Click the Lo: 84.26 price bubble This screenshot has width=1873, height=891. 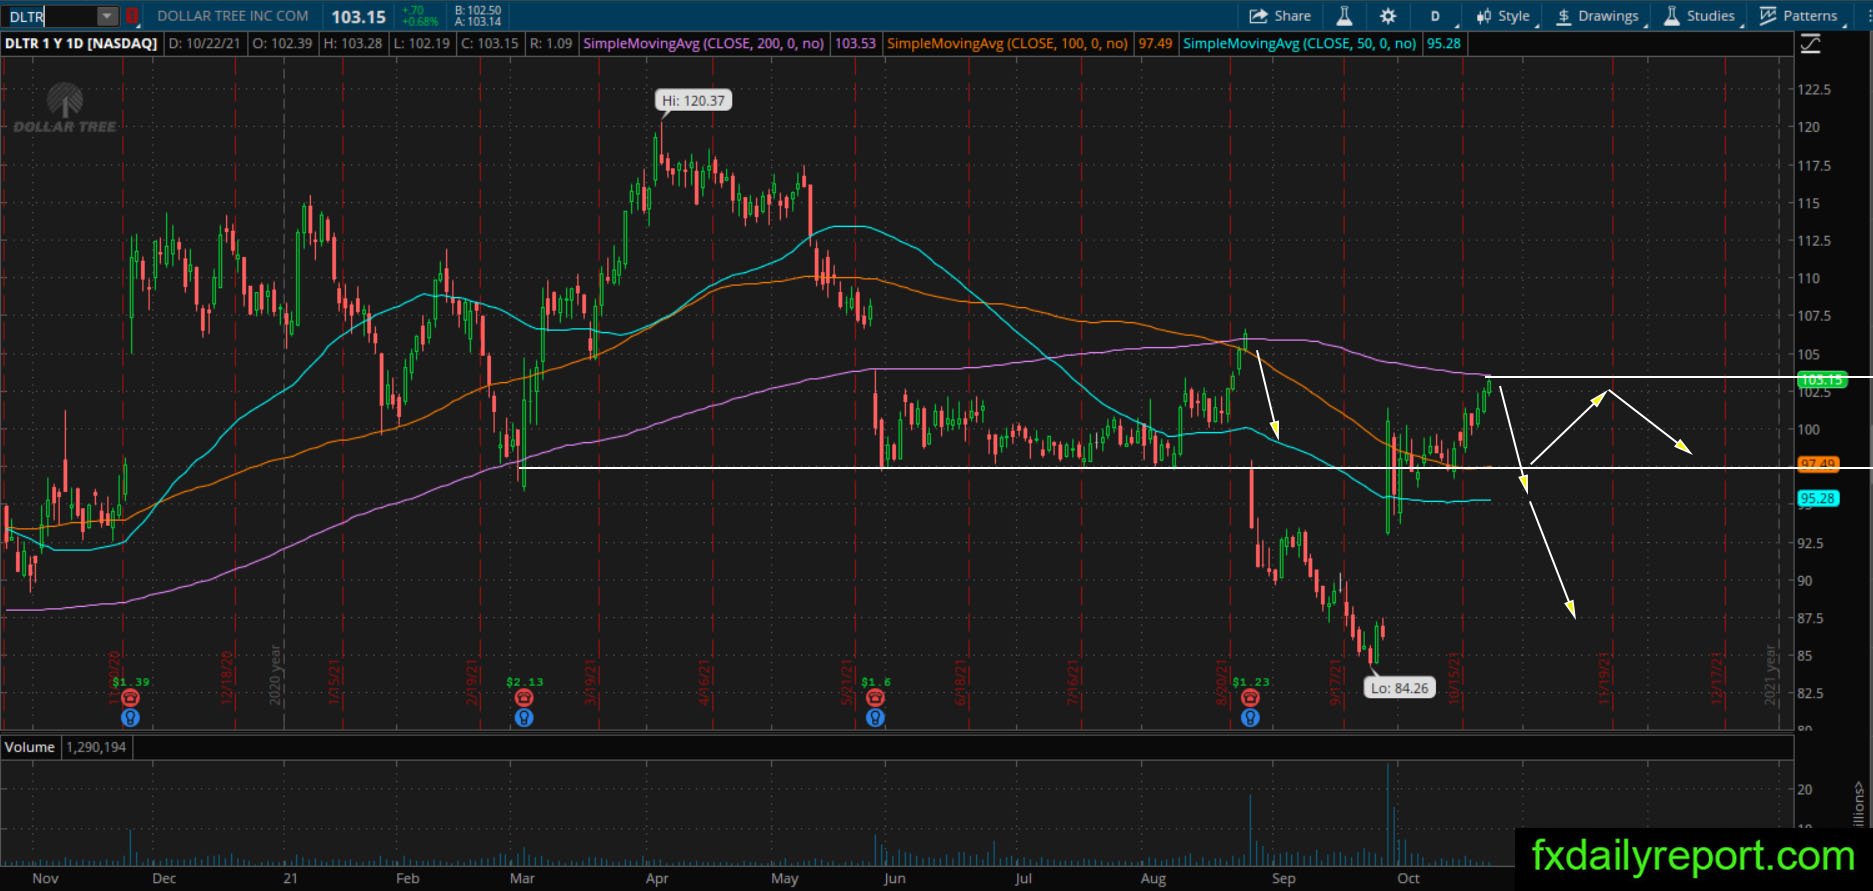pos(1400,688)
